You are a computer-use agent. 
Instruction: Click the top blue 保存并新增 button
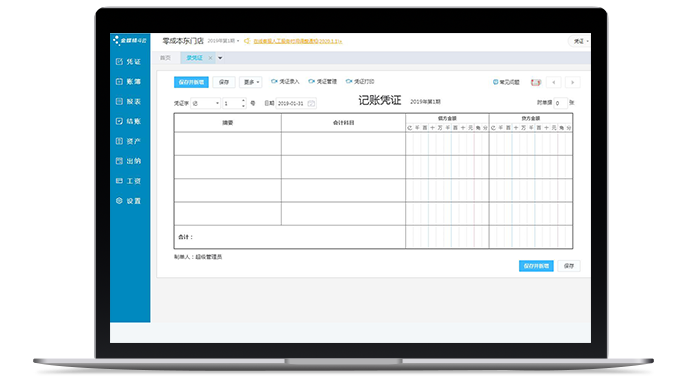[x=191, y=82]
